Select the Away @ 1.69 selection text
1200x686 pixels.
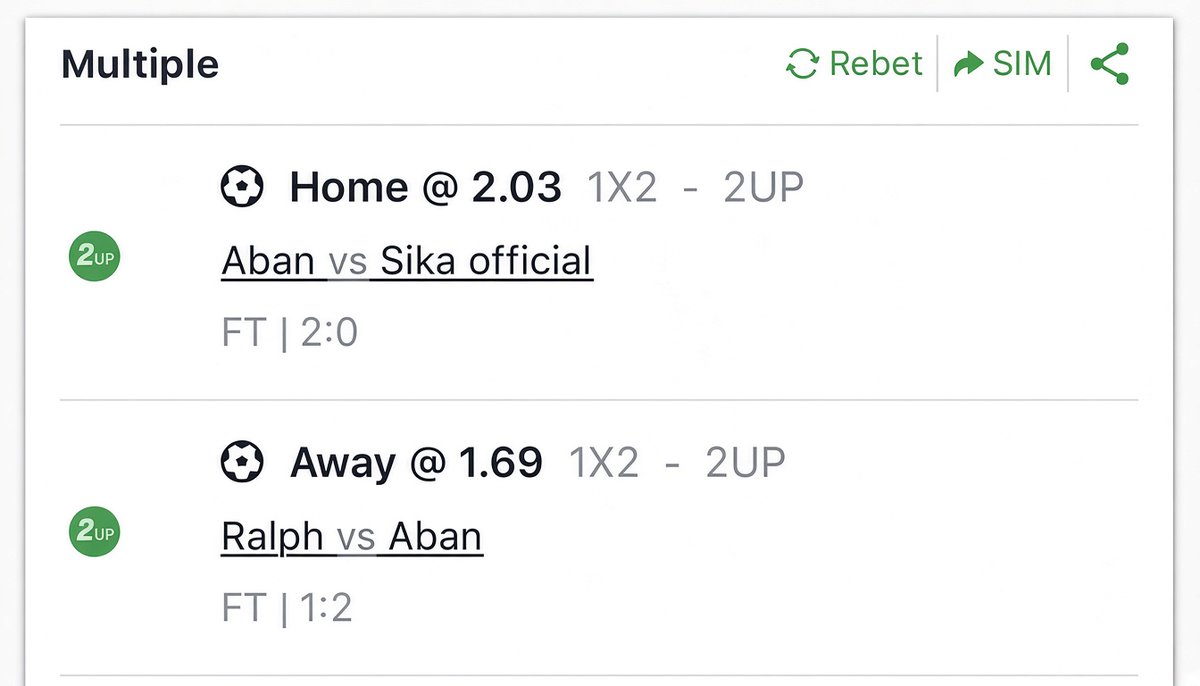[416, 462]
